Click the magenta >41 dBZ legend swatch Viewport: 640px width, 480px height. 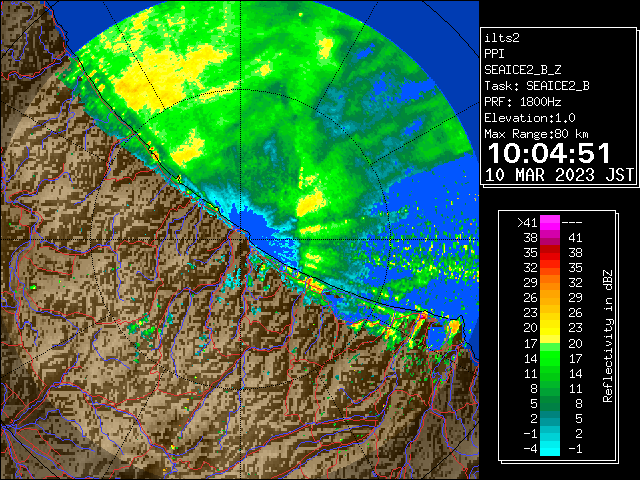click(550, 223)
